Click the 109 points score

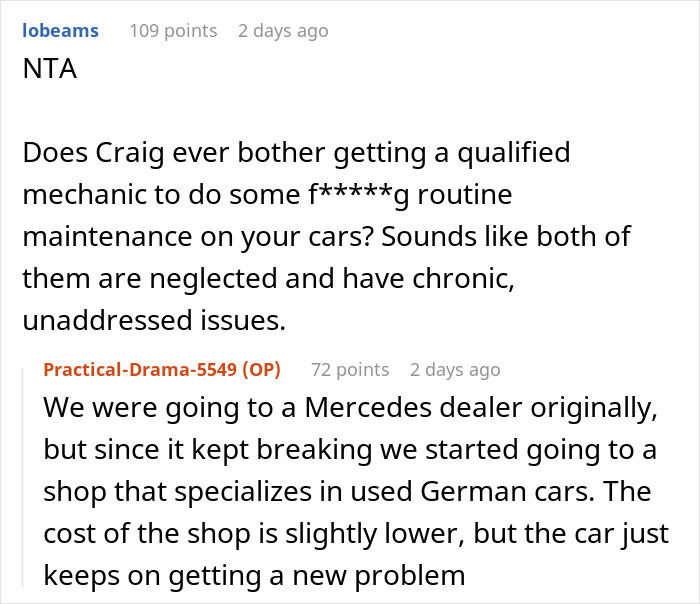pyautogui.click(x=173, y=31)
